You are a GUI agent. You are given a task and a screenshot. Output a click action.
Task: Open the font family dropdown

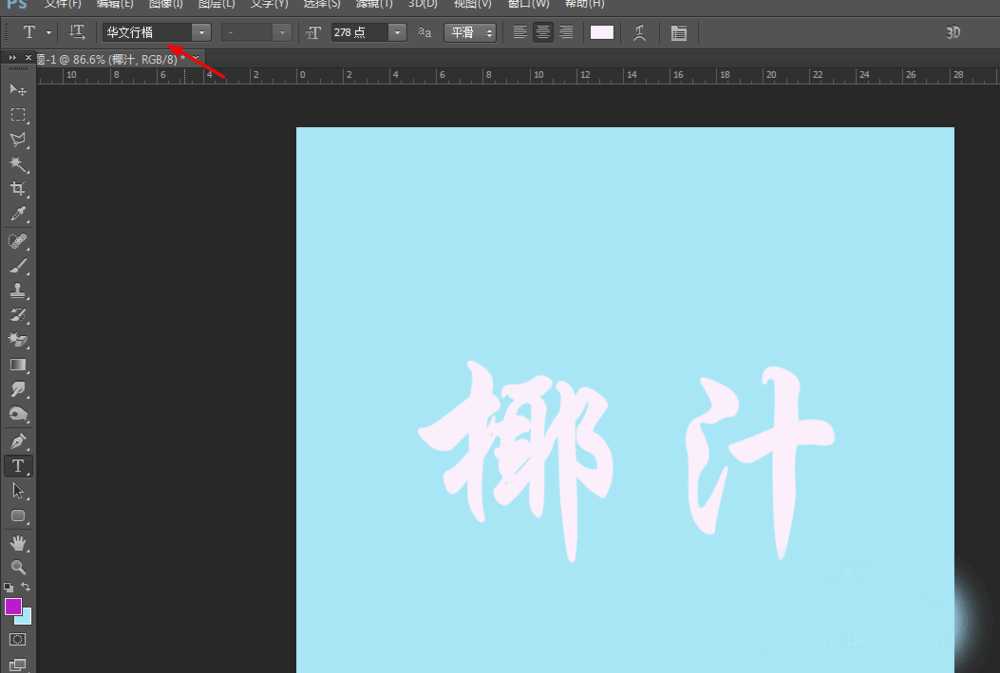(x=201, y=32)
